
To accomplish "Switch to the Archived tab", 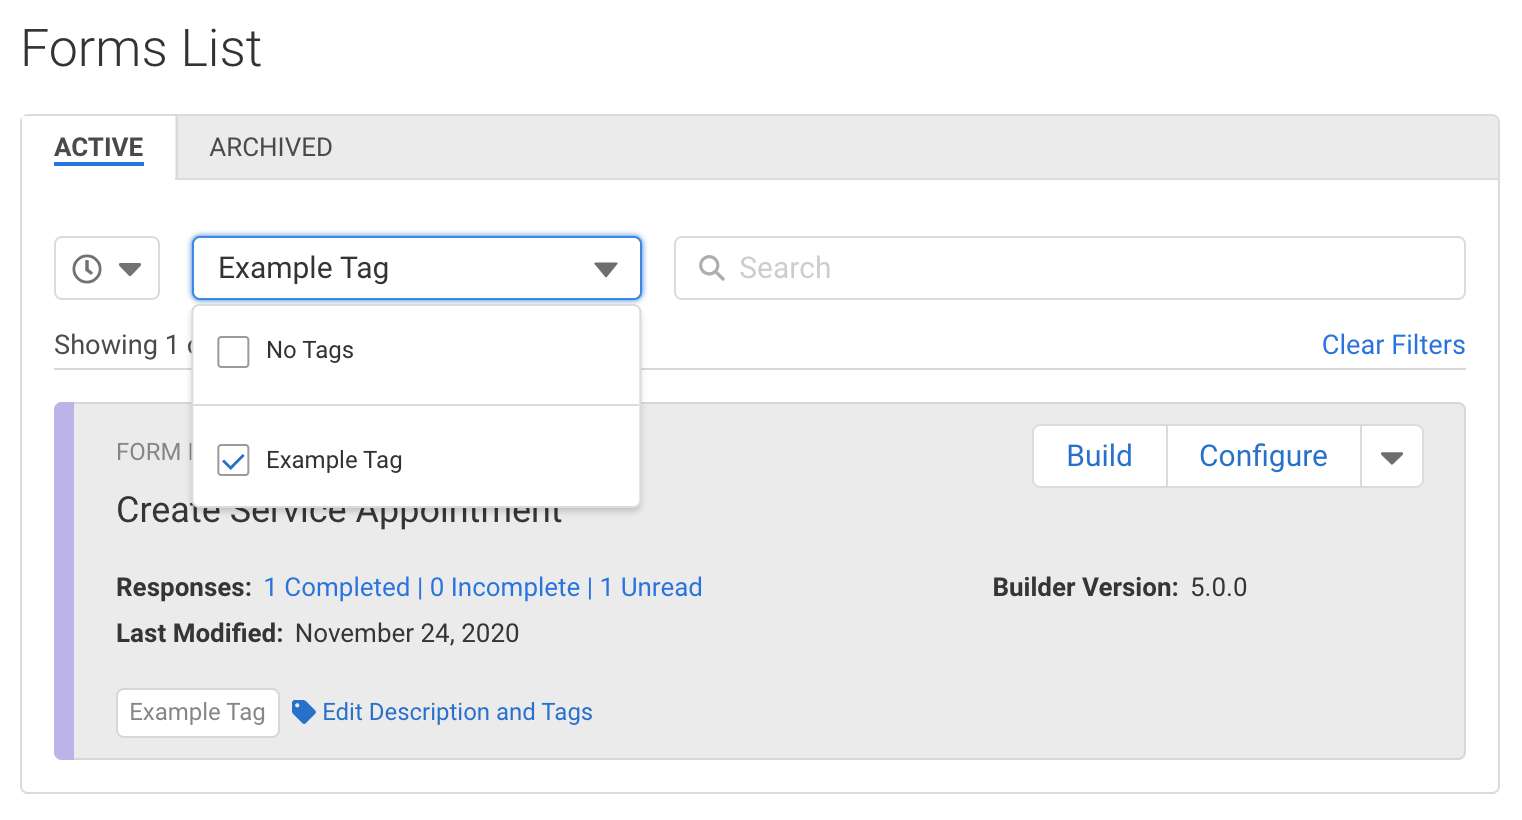I will [x=270, y=148].
